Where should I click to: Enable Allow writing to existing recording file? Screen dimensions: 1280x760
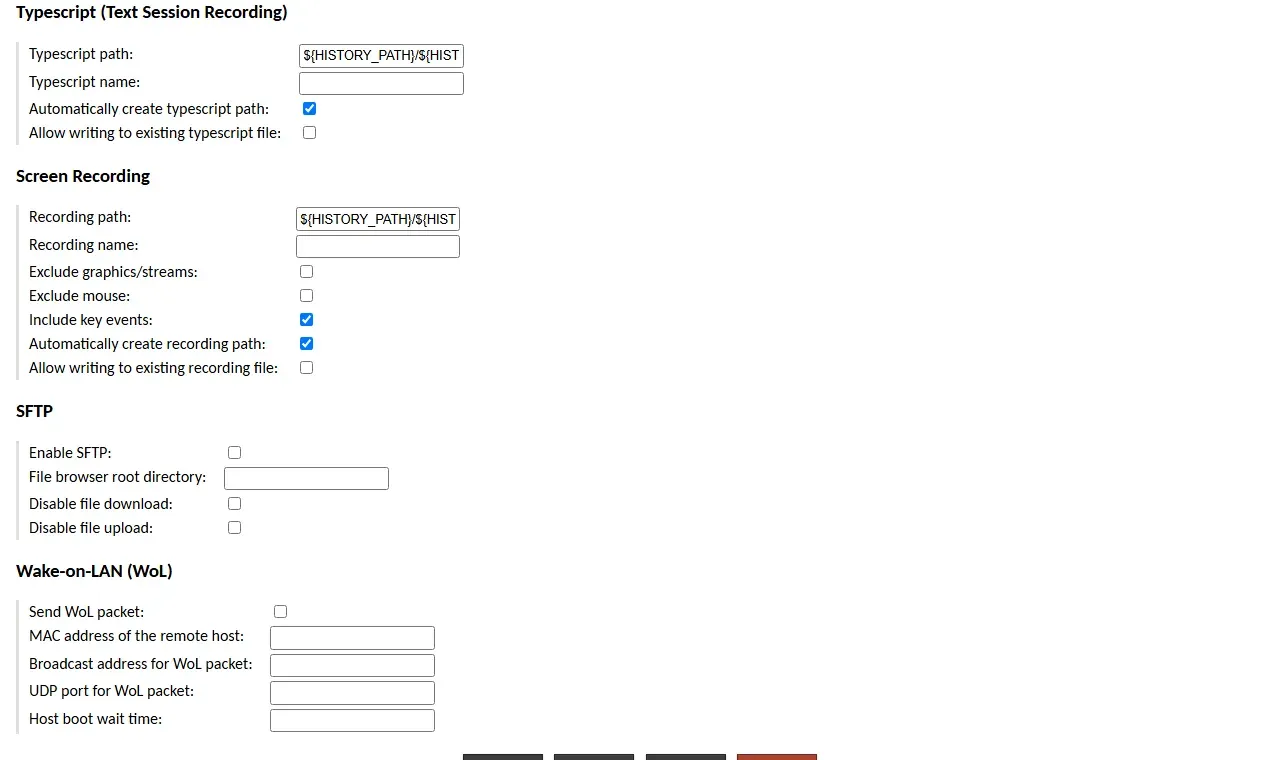[306, 368]
